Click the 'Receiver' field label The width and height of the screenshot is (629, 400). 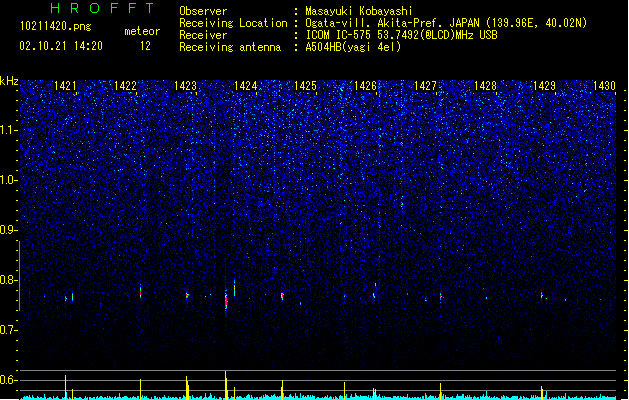click(203, 35)
